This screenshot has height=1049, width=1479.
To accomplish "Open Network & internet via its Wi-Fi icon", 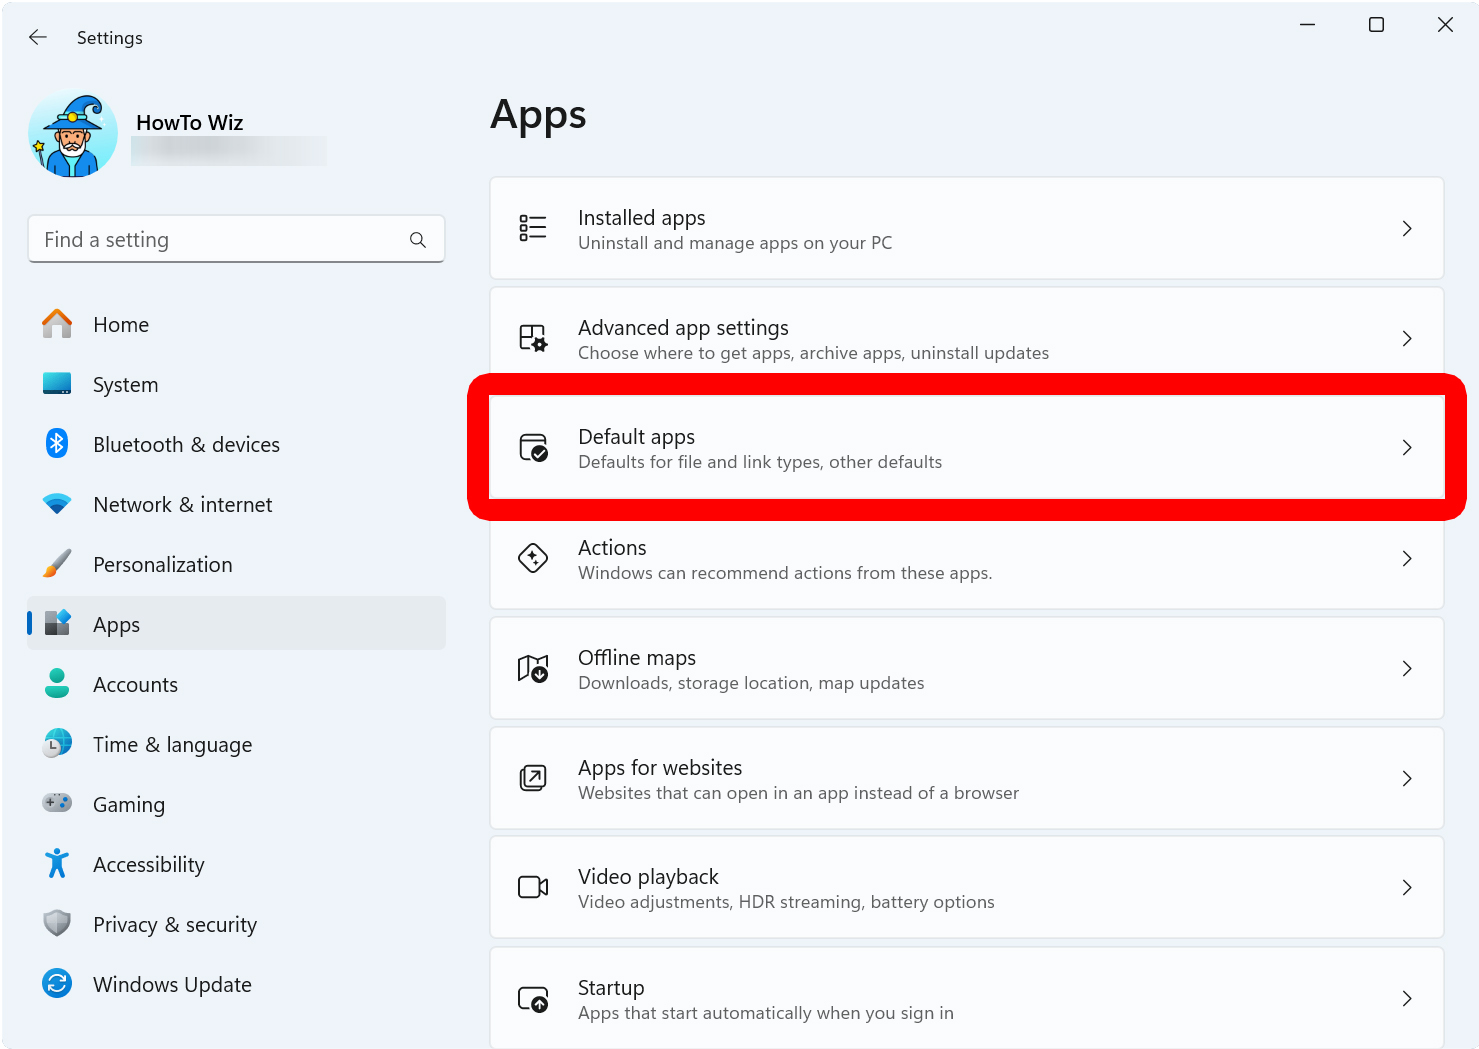I will point(57,504).
